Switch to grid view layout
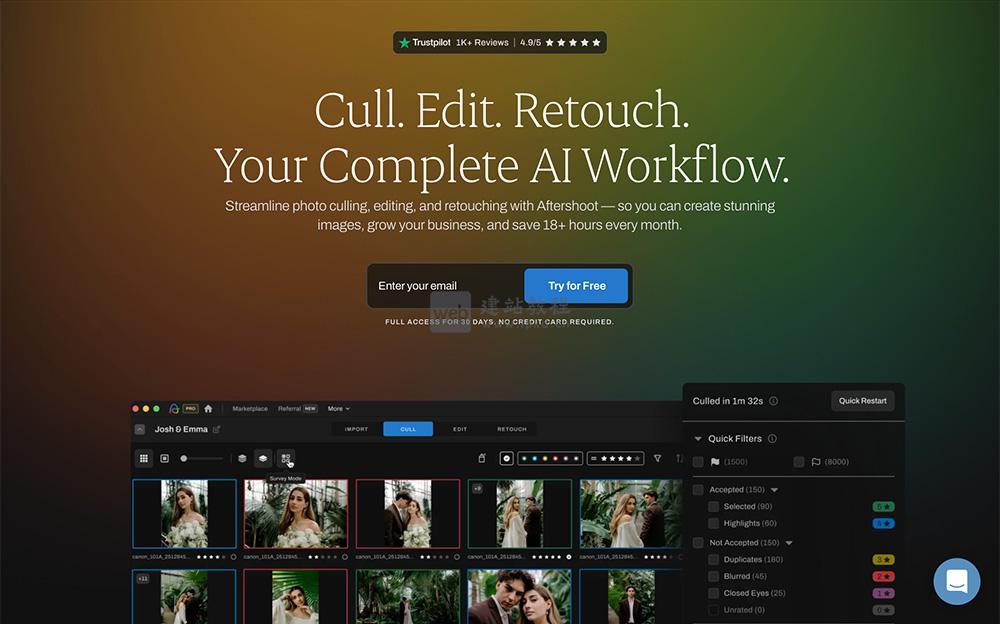1000x624 pixels. (x=144, y=458)
